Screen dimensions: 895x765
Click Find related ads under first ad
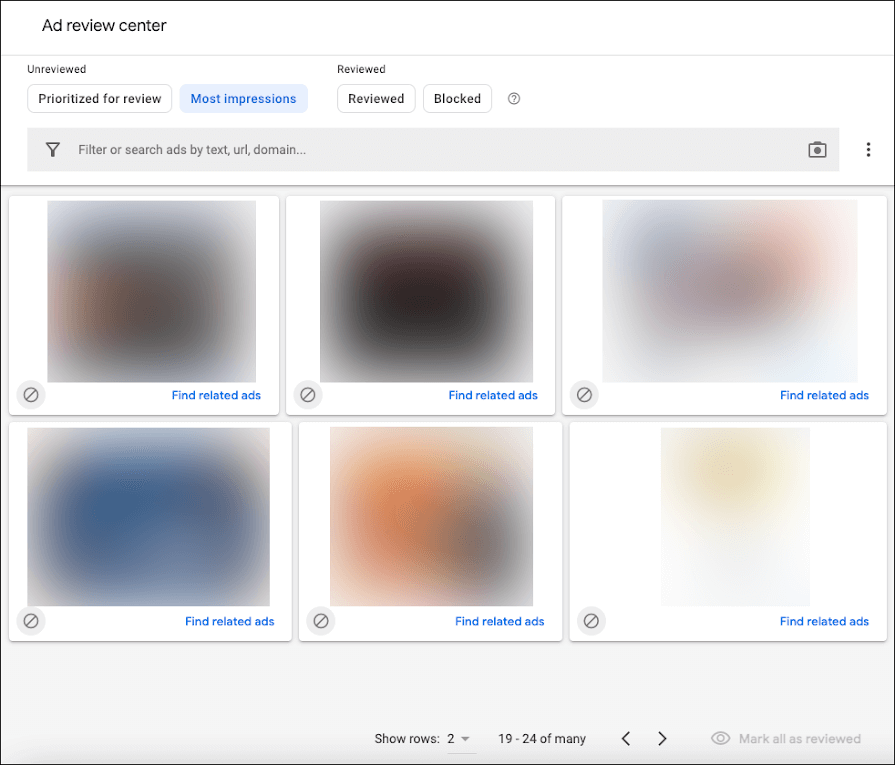tap(216, 395)
